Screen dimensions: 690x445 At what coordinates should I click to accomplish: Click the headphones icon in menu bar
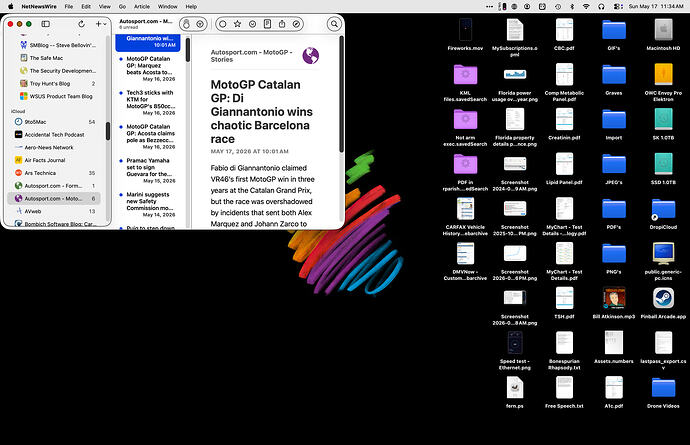(x=601, y=6)
